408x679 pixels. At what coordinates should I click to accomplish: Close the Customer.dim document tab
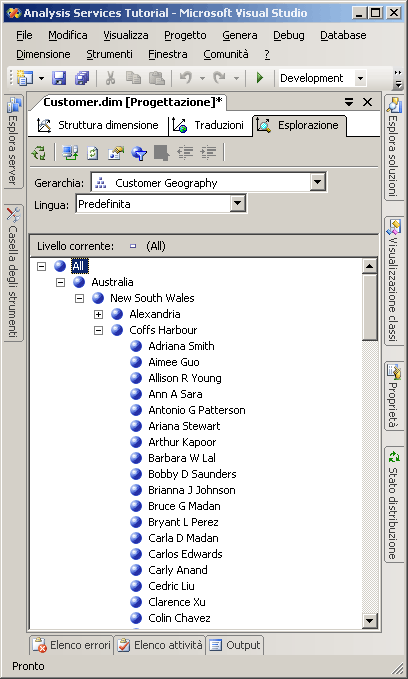pyautogui.click(x=367, y=102)
